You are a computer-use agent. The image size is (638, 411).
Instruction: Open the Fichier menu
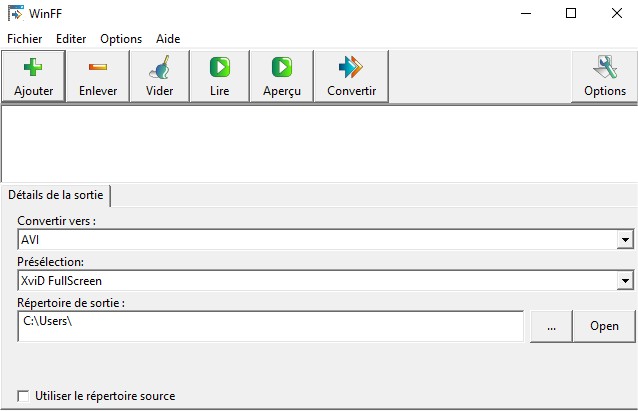tap(24, 39)
